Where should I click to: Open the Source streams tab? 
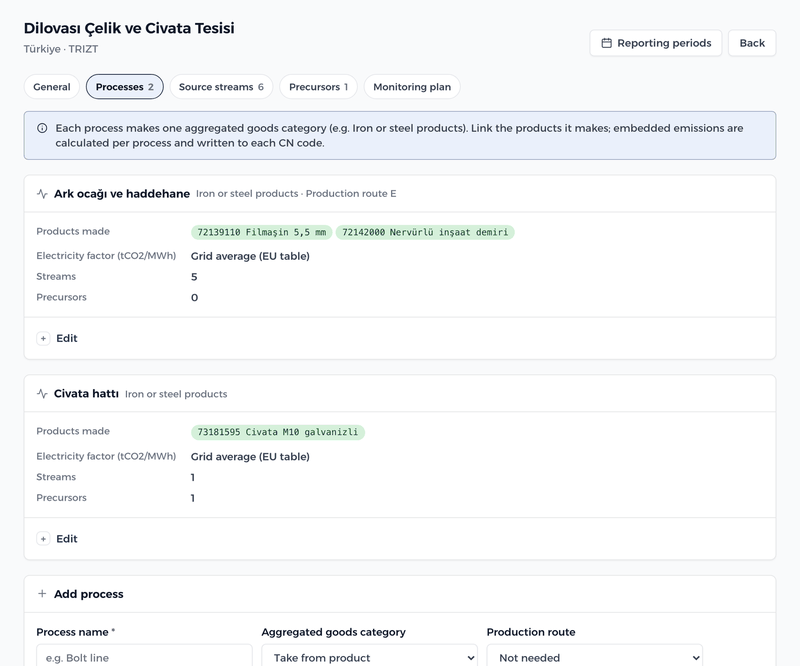coord(221,87)
